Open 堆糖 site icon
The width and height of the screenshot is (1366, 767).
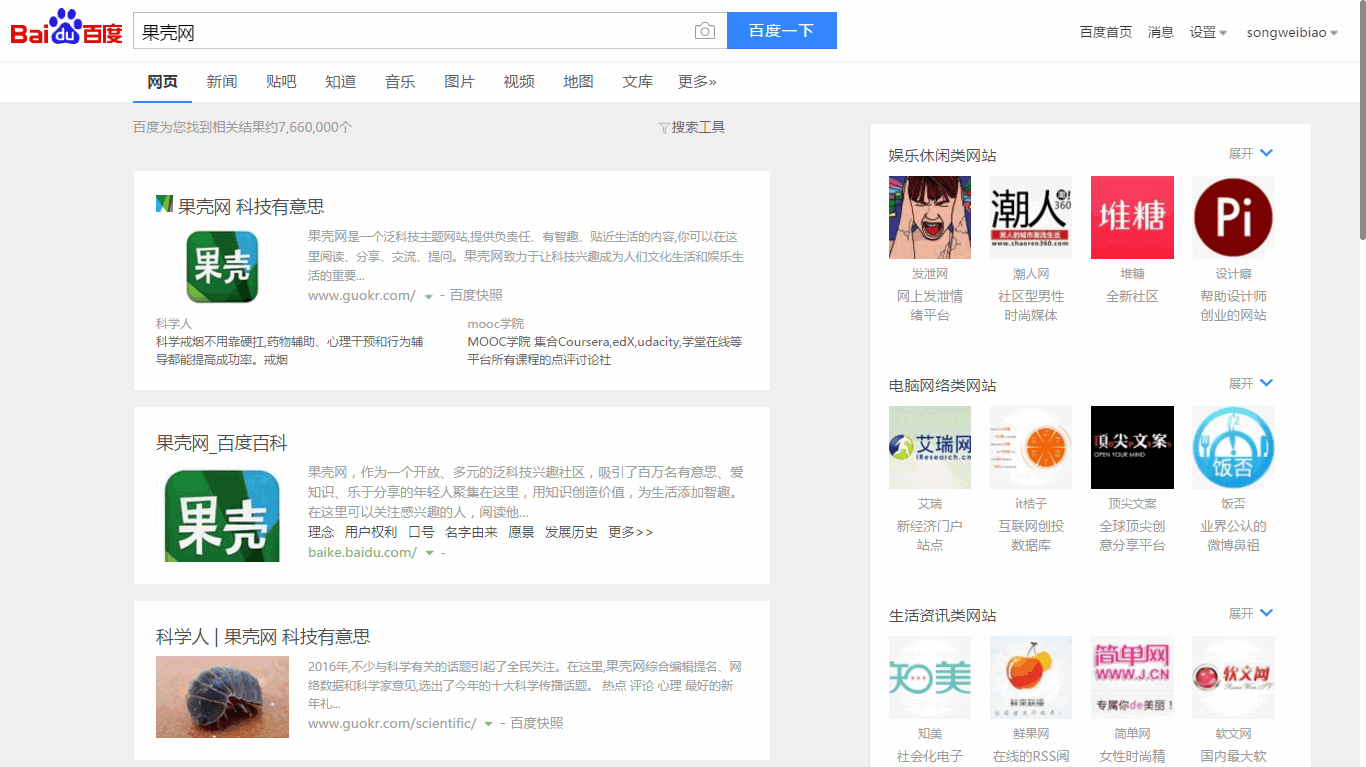point(1132,217)
